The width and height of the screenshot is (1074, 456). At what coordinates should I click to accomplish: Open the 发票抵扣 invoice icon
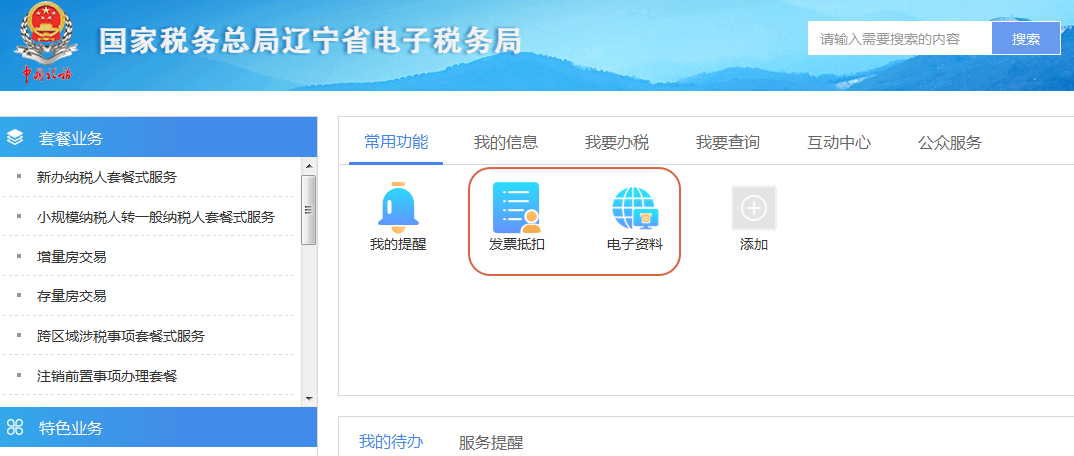(x=516, y=207)
